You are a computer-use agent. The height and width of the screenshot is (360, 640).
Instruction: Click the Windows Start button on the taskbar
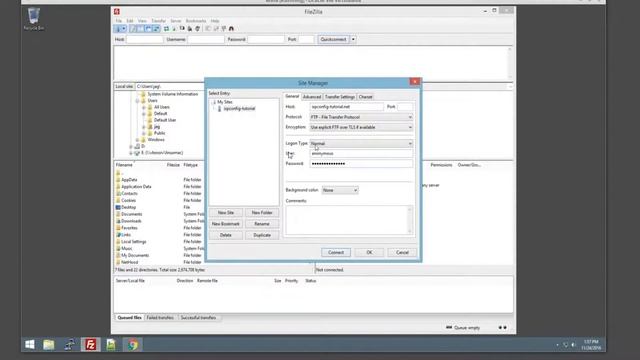[x=30, y=344]
